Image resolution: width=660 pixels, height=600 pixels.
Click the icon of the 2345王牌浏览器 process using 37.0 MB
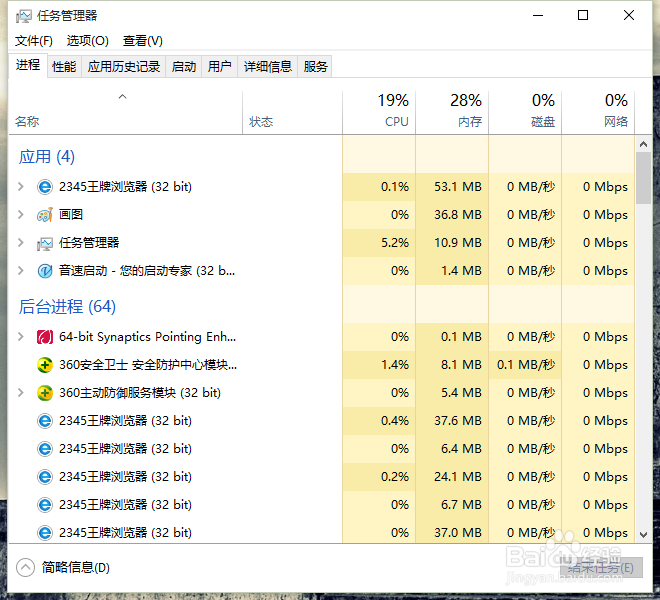[x=45, y=533]
